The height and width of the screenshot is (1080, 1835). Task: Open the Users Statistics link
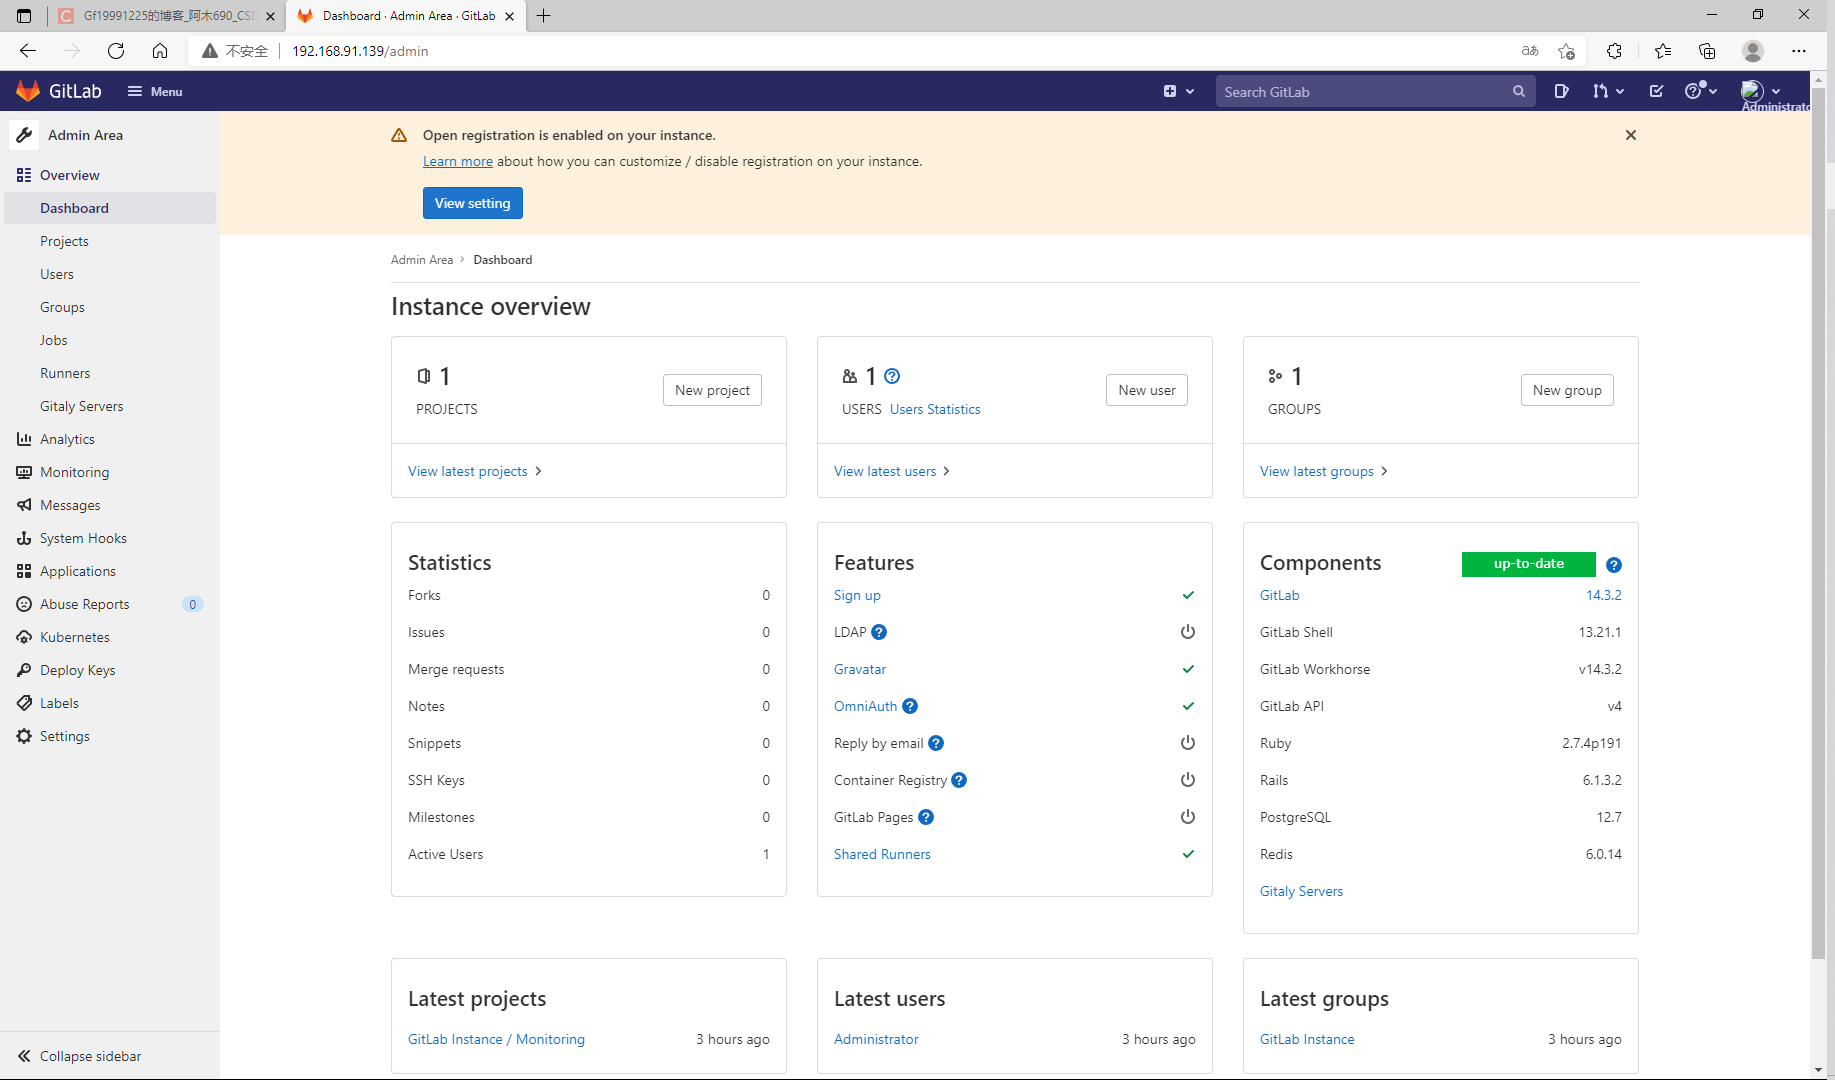(x=935, y=409)
